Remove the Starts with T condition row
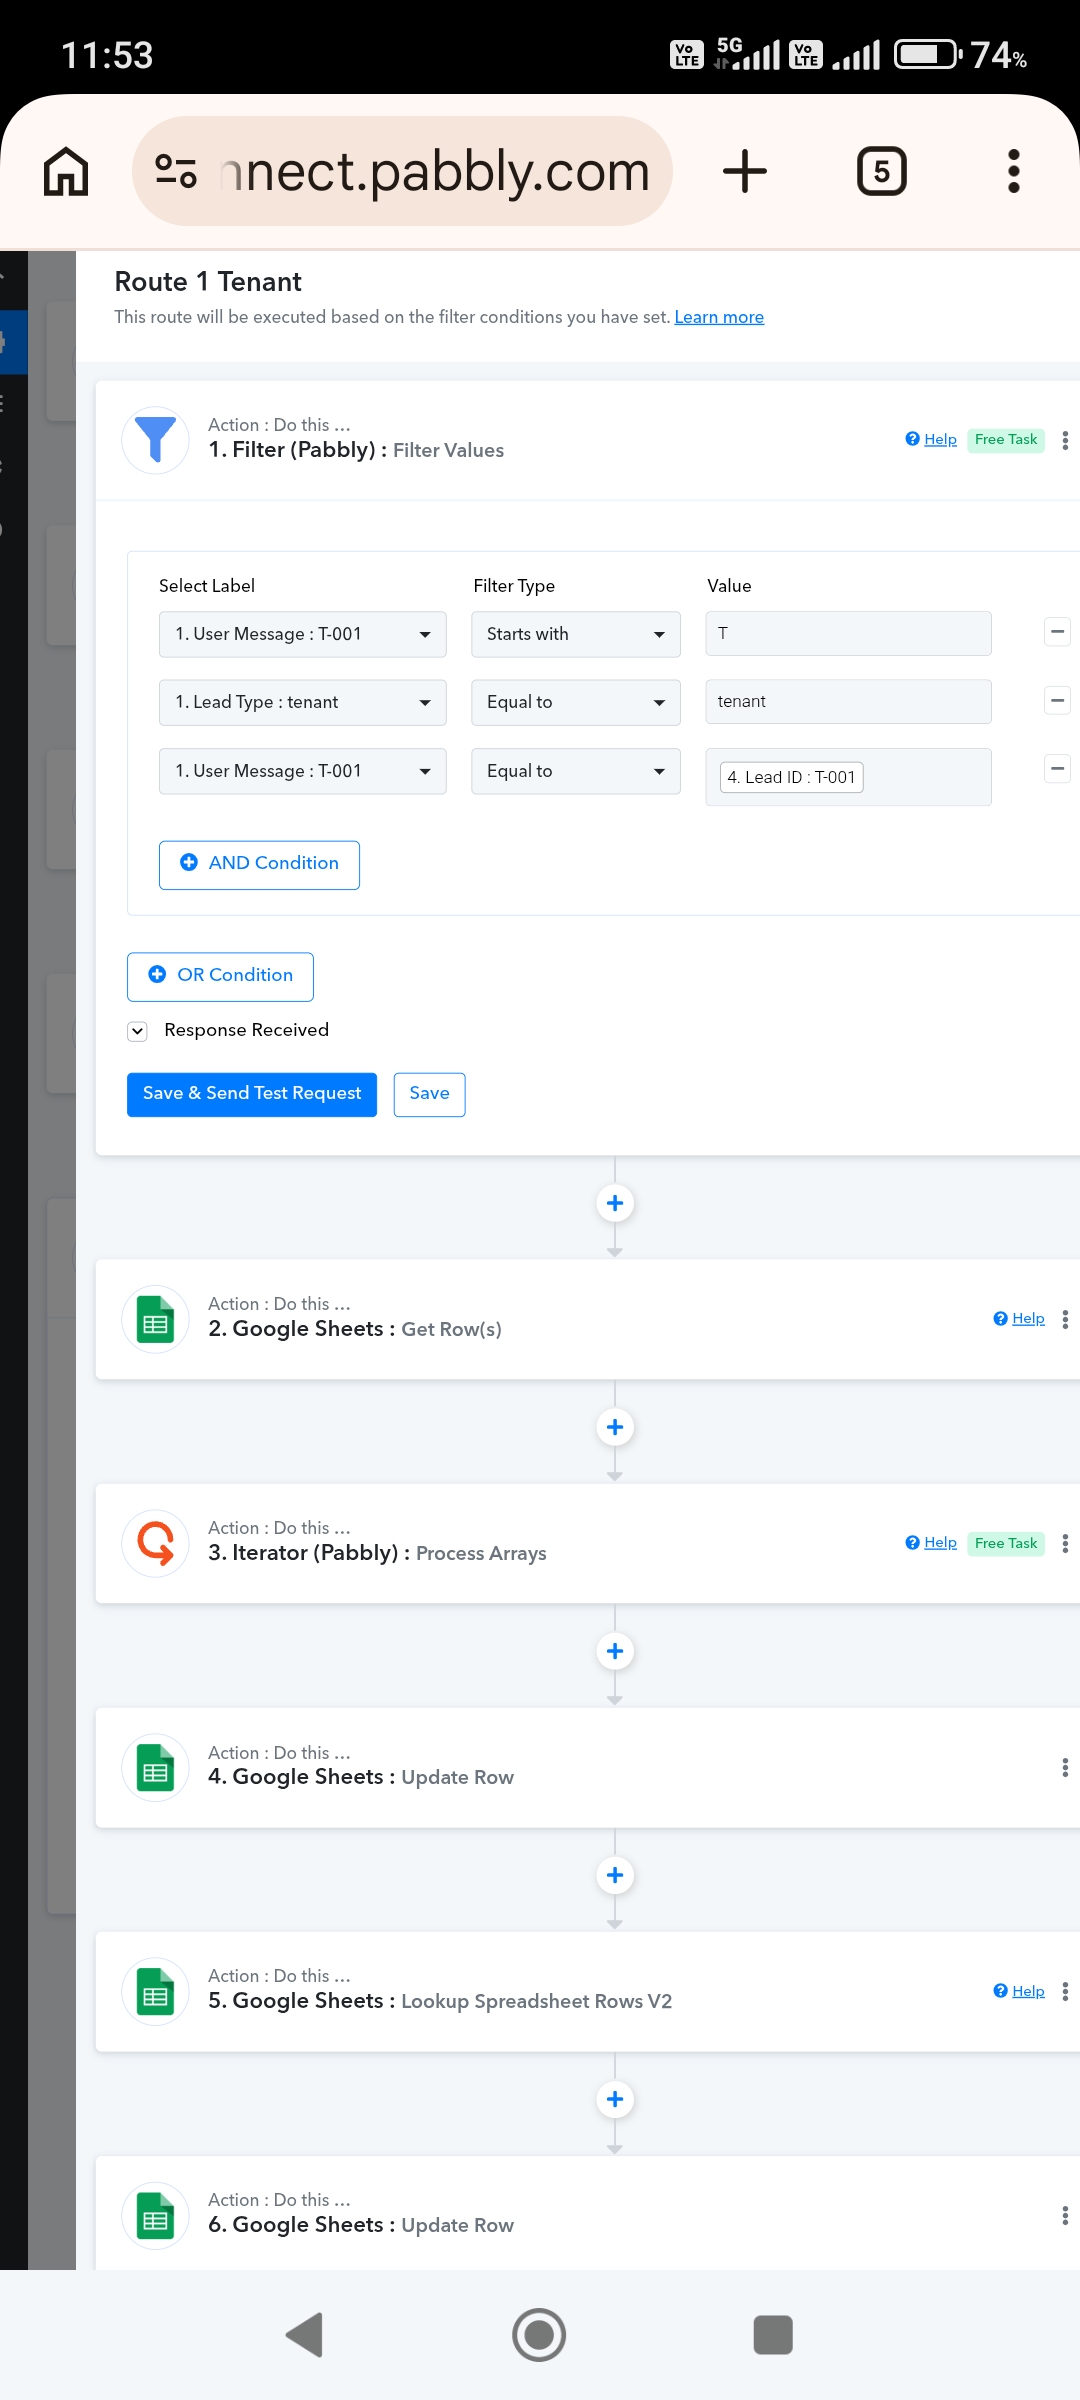 [1057, 632]
